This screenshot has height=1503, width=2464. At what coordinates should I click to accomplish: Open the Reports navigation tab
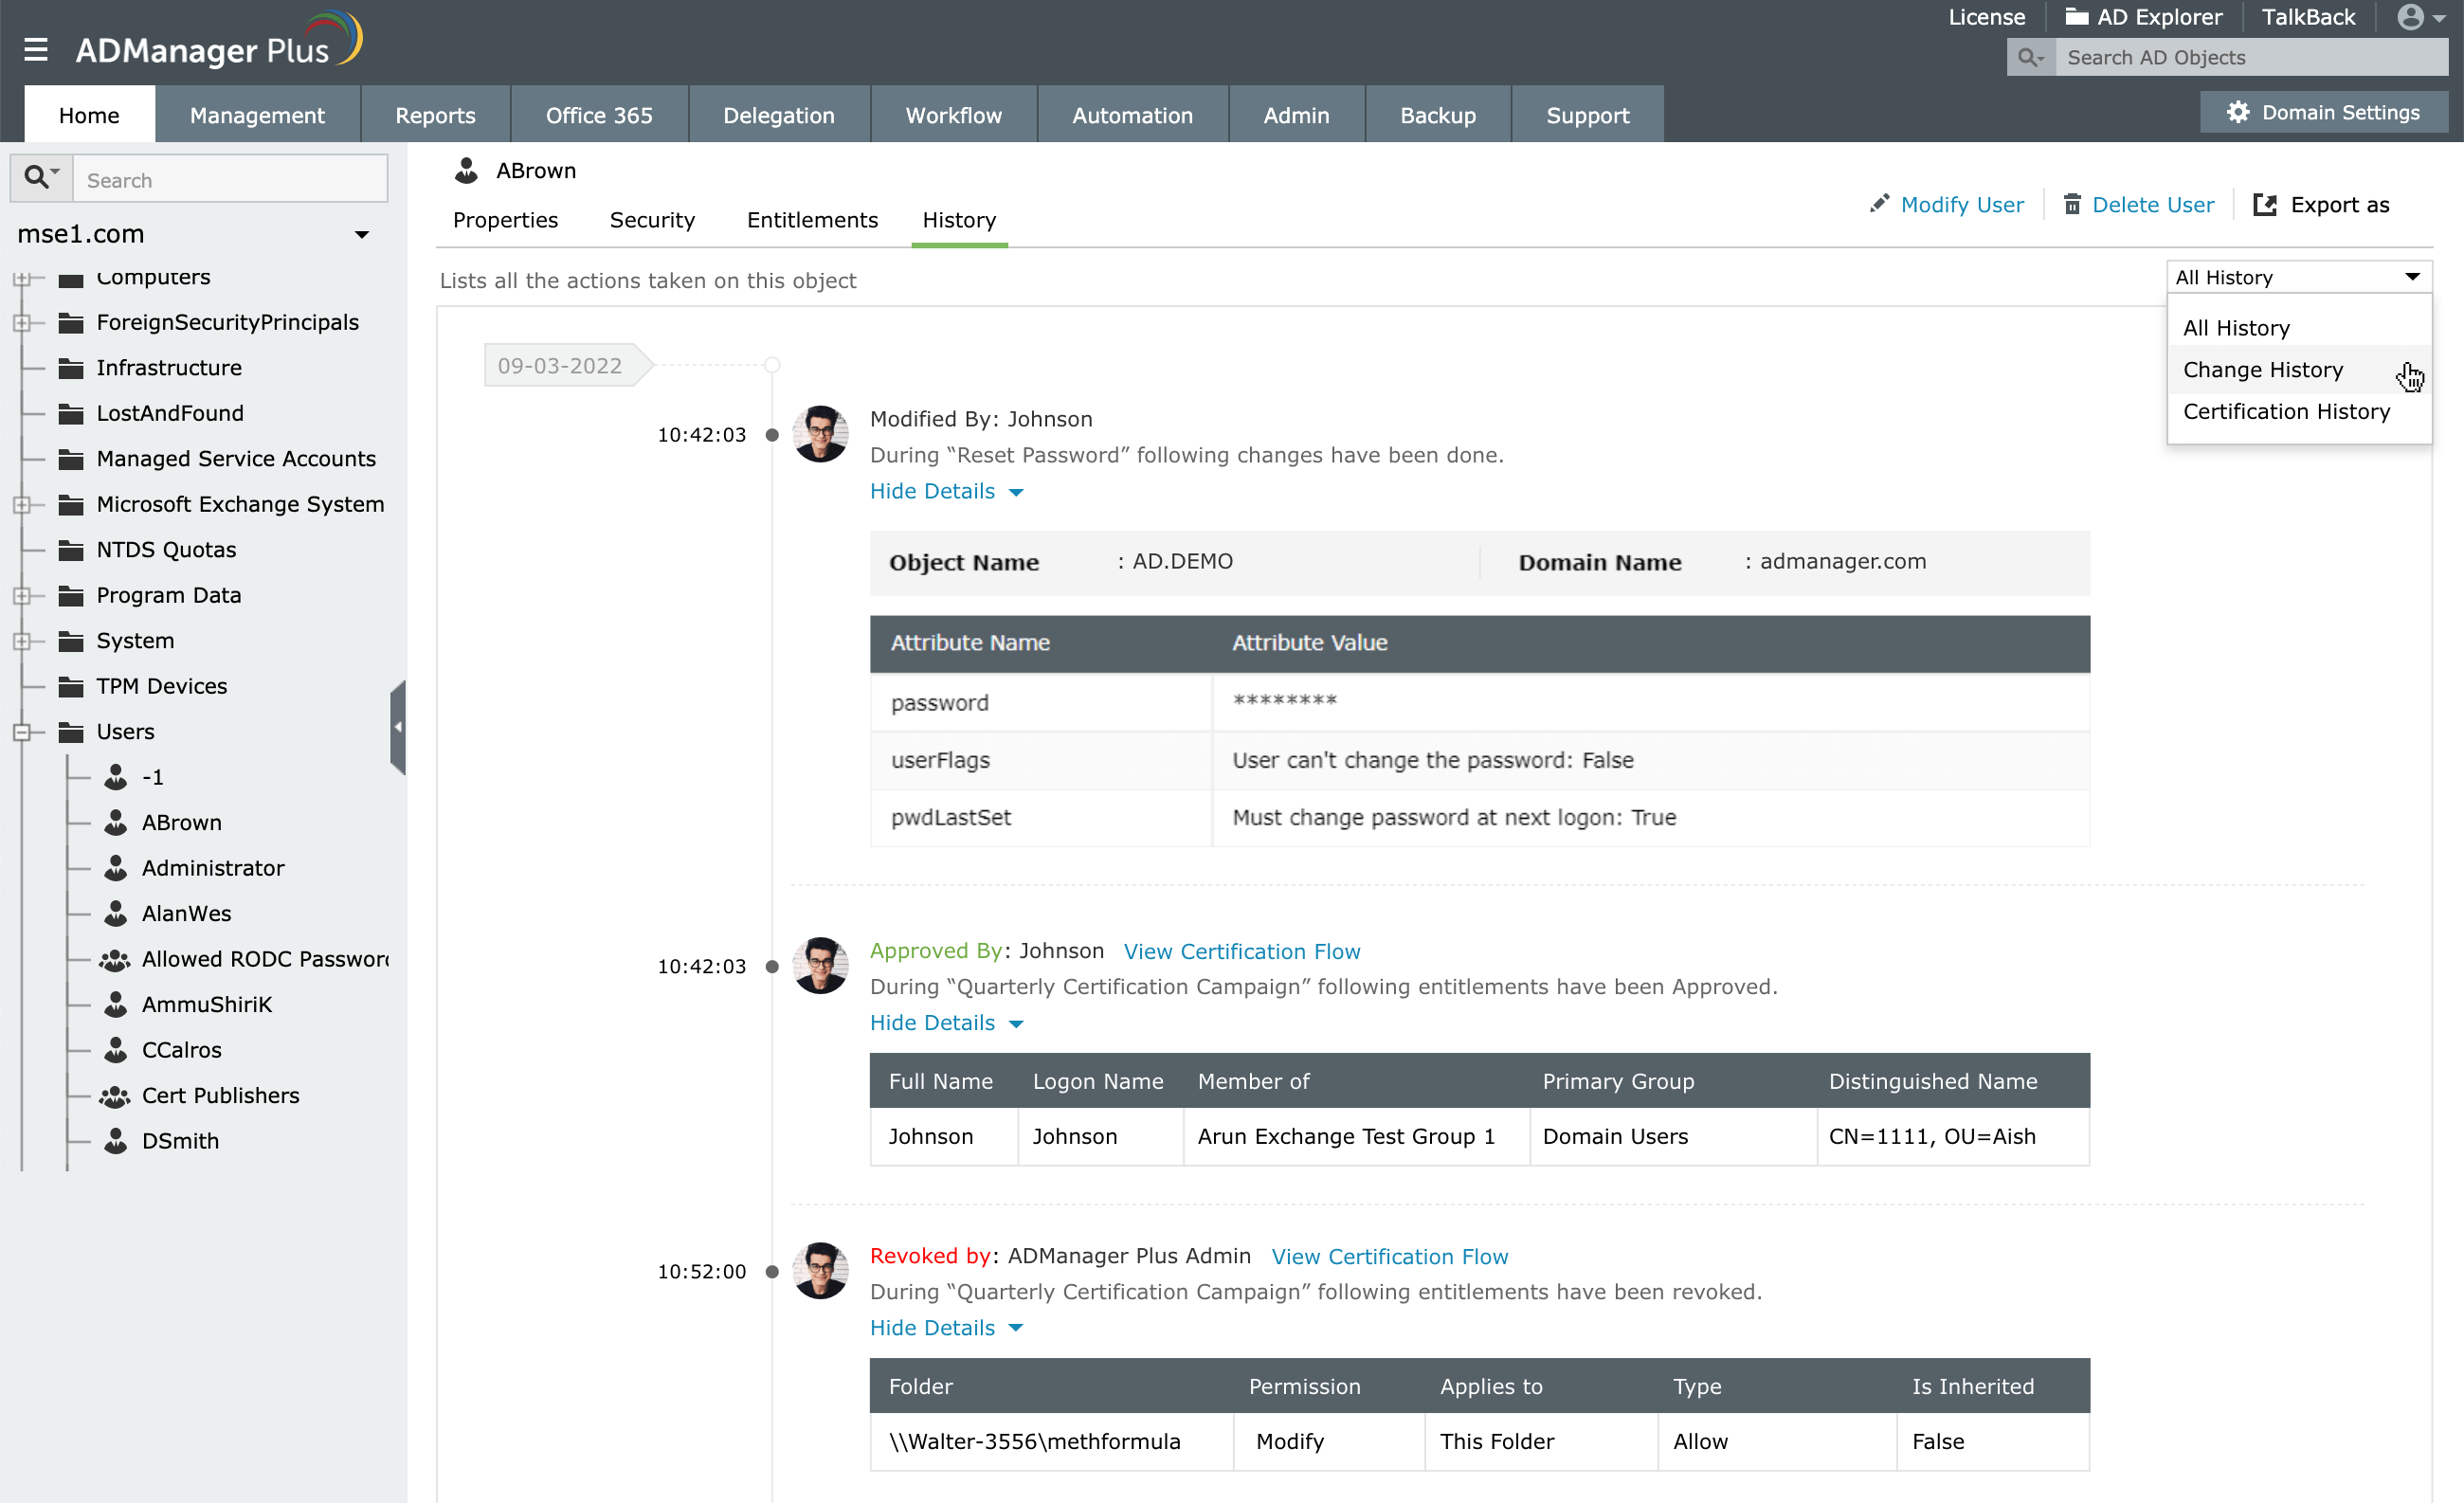[435, 115]
